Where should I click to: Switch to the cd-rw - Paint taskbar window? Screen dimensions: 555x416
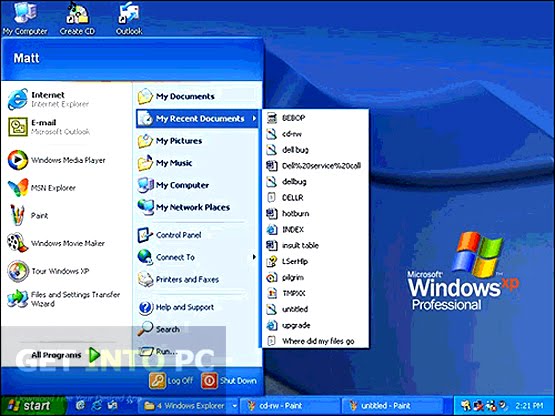click(290, 406)
